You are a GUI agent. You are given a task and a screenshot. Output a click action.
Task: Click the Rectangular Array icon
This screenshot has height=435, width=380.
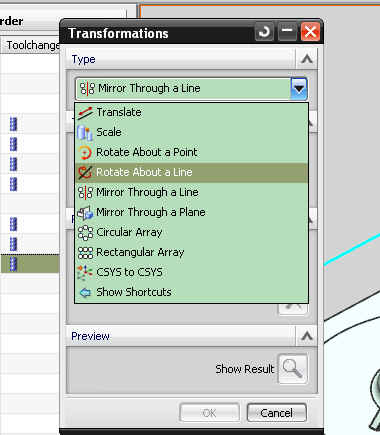pyautogui.click(x=85, y=253)
